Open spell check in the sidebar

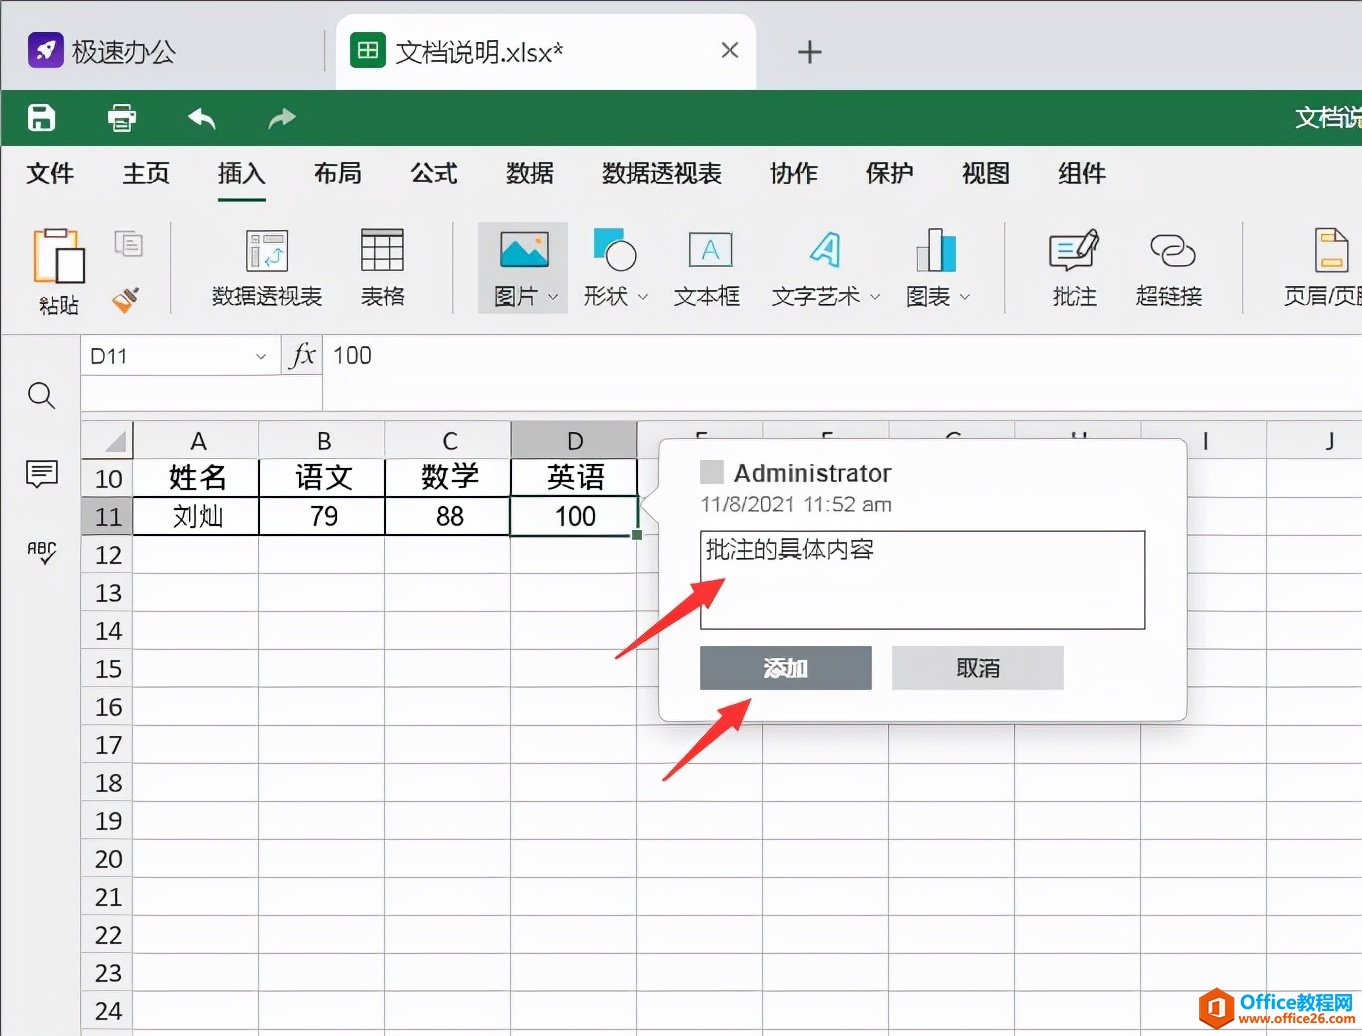41,553
